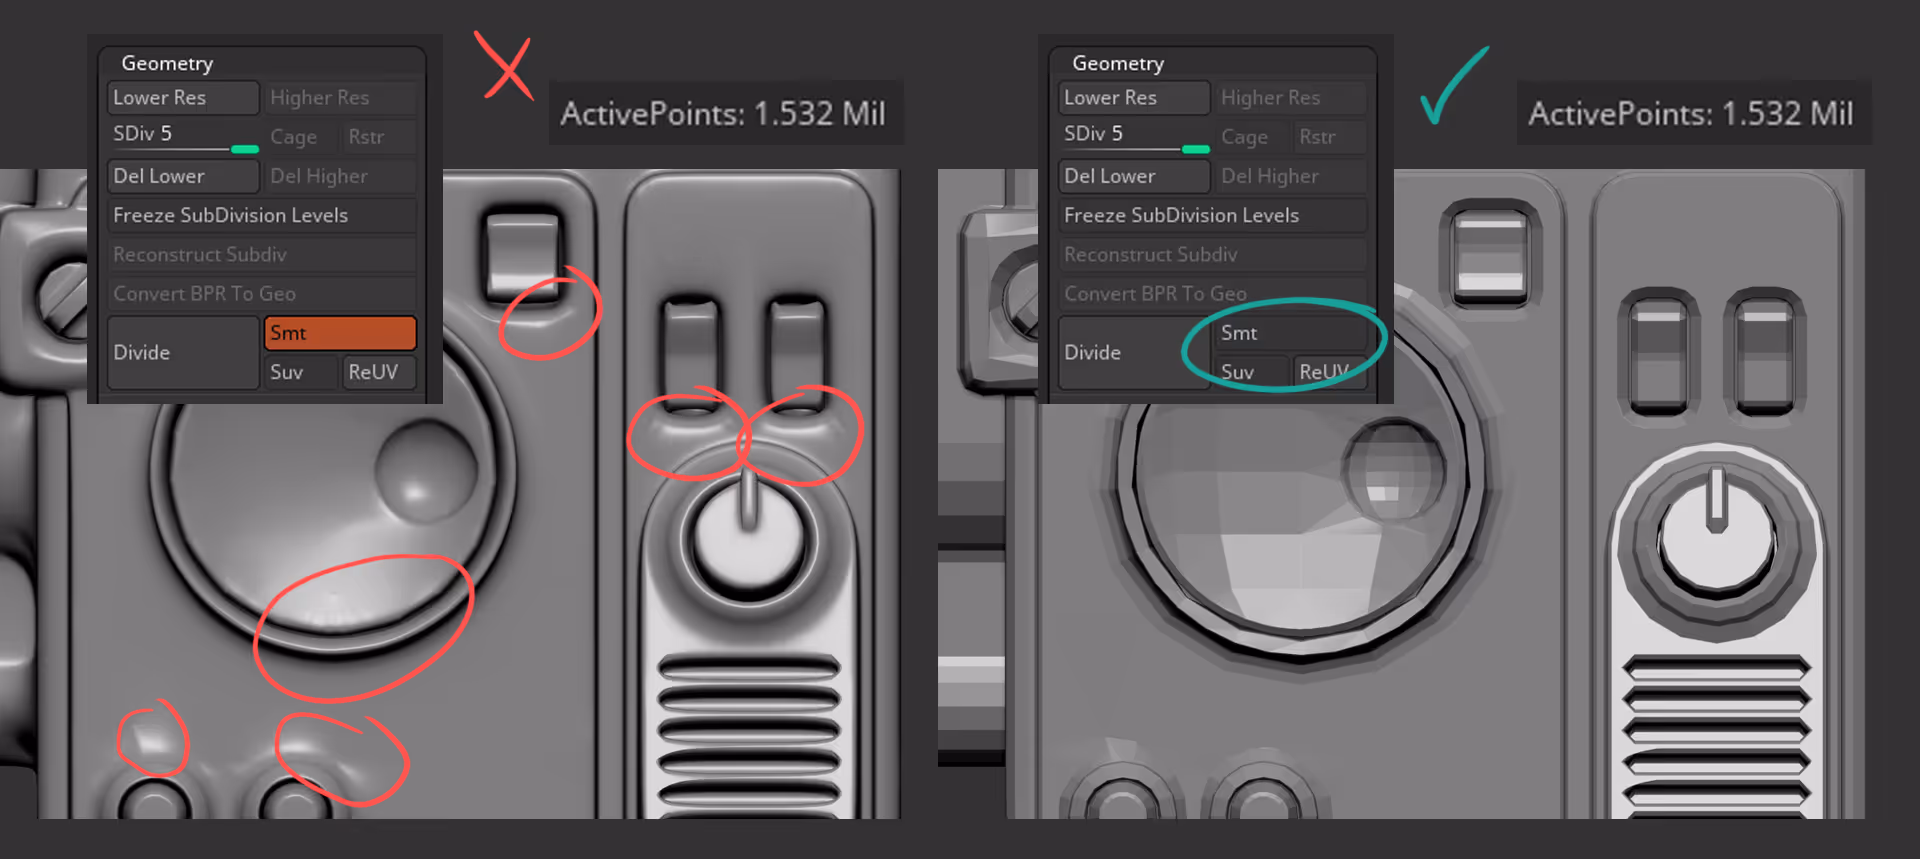
Task: Click Lower Res in the left panel
Action: (183, 98)
